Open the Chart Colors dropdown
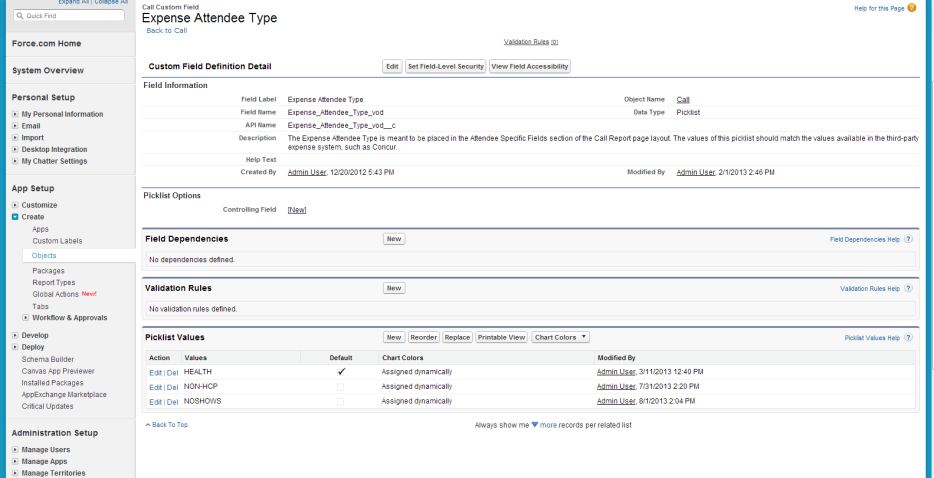The width and height of the screenshot is (934, 478). [x=561, y=338]
